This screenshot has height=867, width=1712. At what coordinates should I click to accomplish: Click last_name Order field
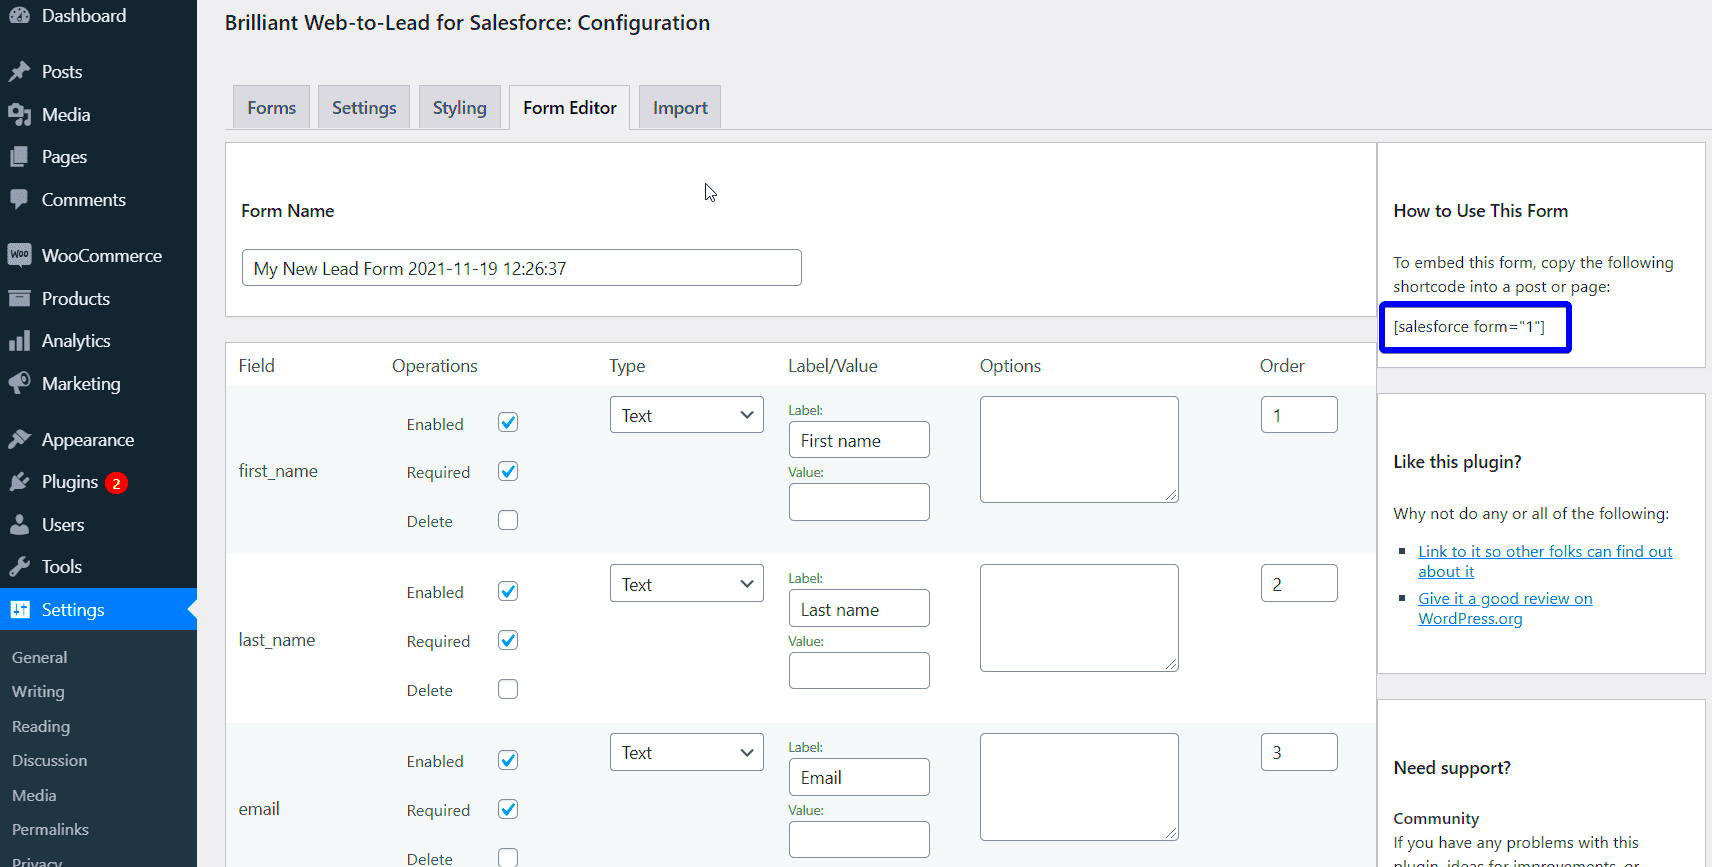[1299, 583]
